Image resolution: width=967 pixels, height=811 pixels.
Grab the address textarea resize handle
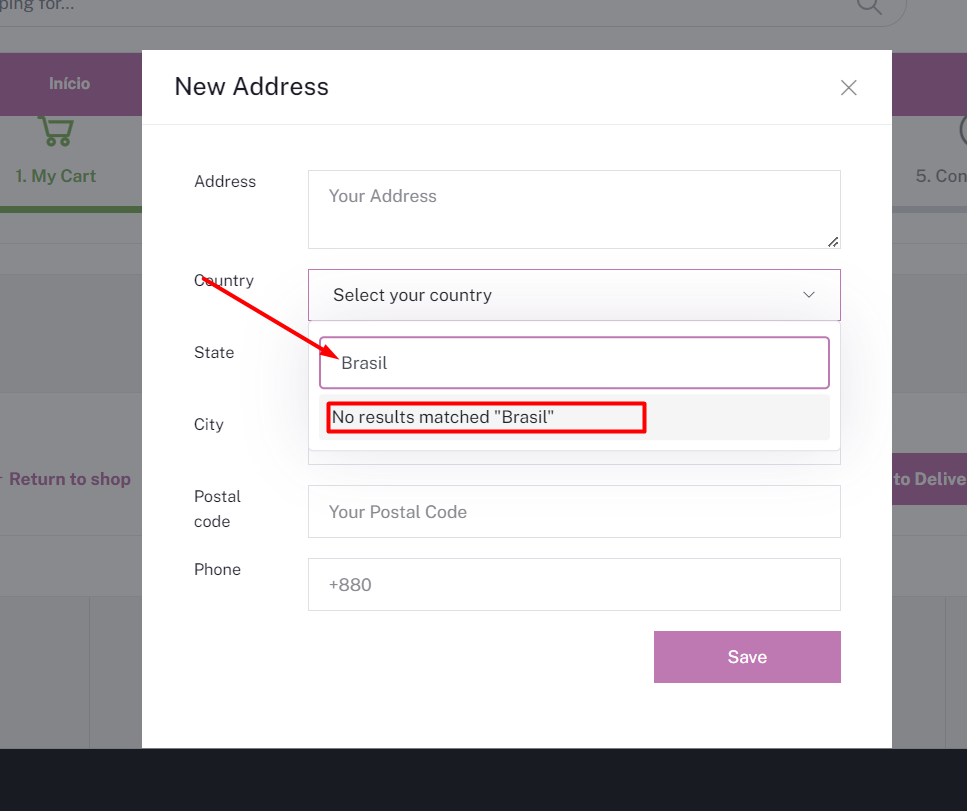pyautogui.click(x=833, y=242)
